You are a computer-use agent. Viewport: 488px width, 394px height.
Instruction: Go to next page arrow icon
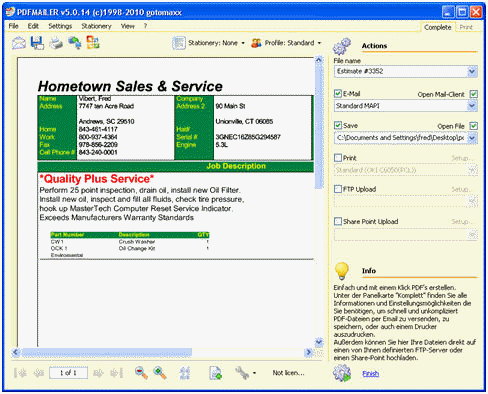[x=98, y=373]
